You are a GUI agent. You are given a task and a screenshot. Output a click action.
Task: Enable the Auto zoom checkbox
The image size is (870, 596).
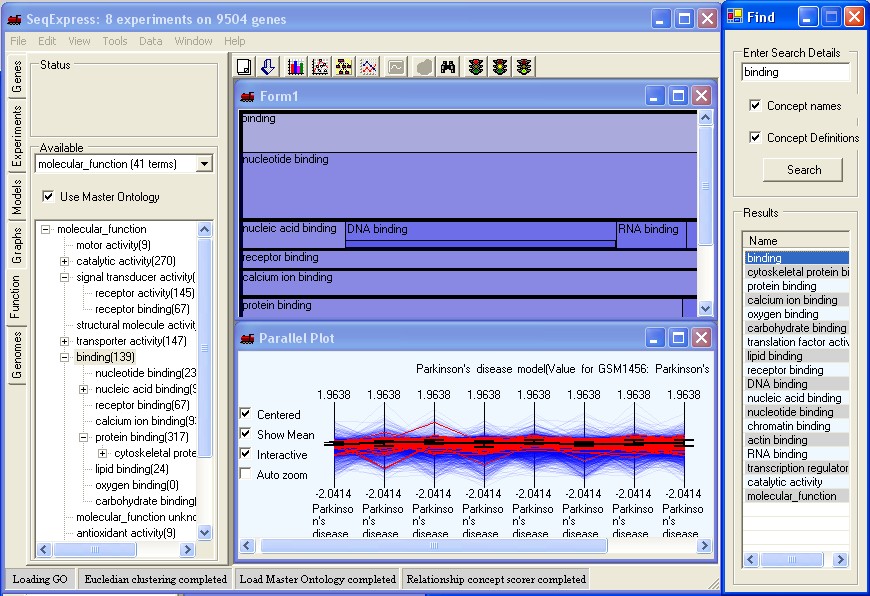pos(246,475)
